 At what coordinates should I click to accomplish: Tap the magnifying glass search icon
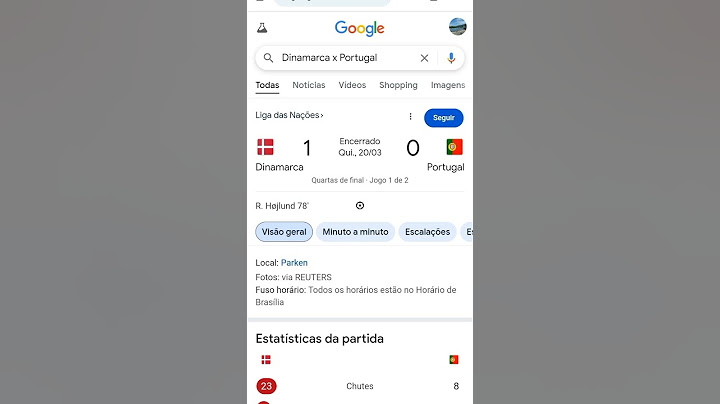269,58
